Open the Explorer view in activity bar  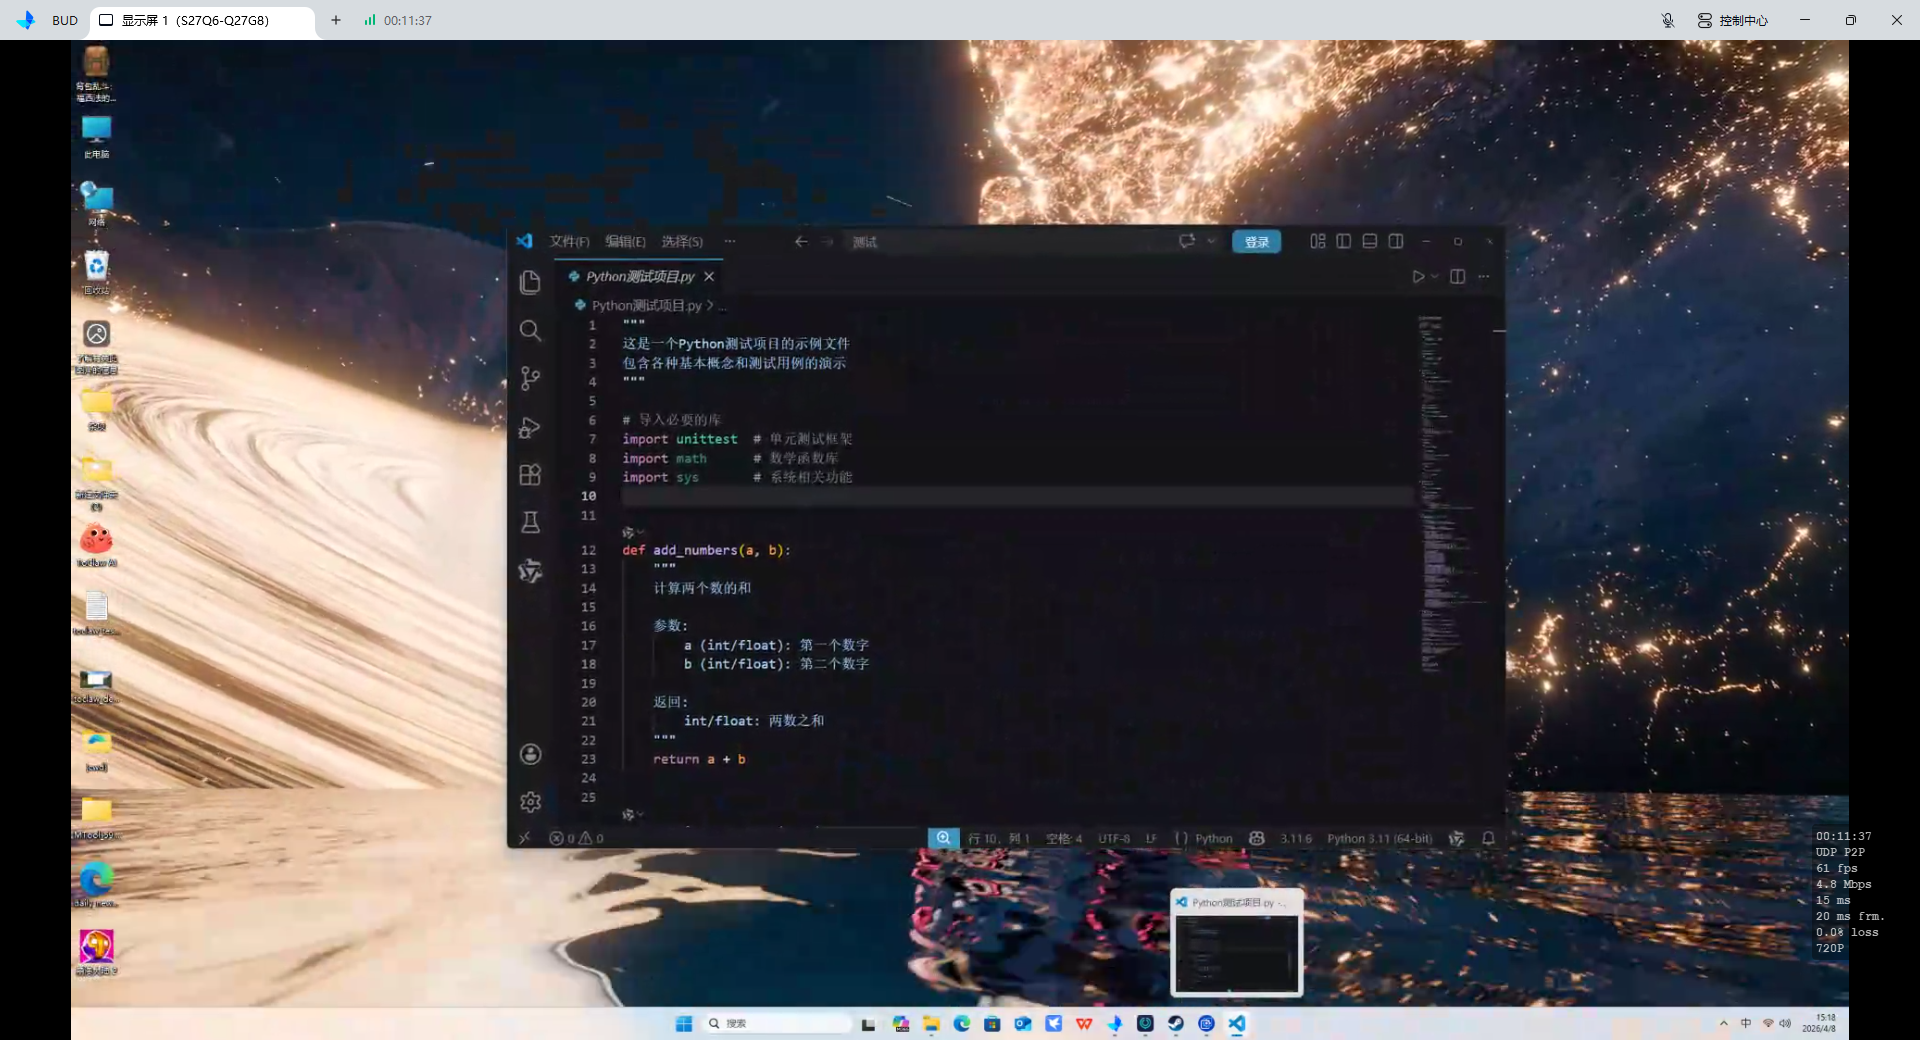(x=530, y=282)
